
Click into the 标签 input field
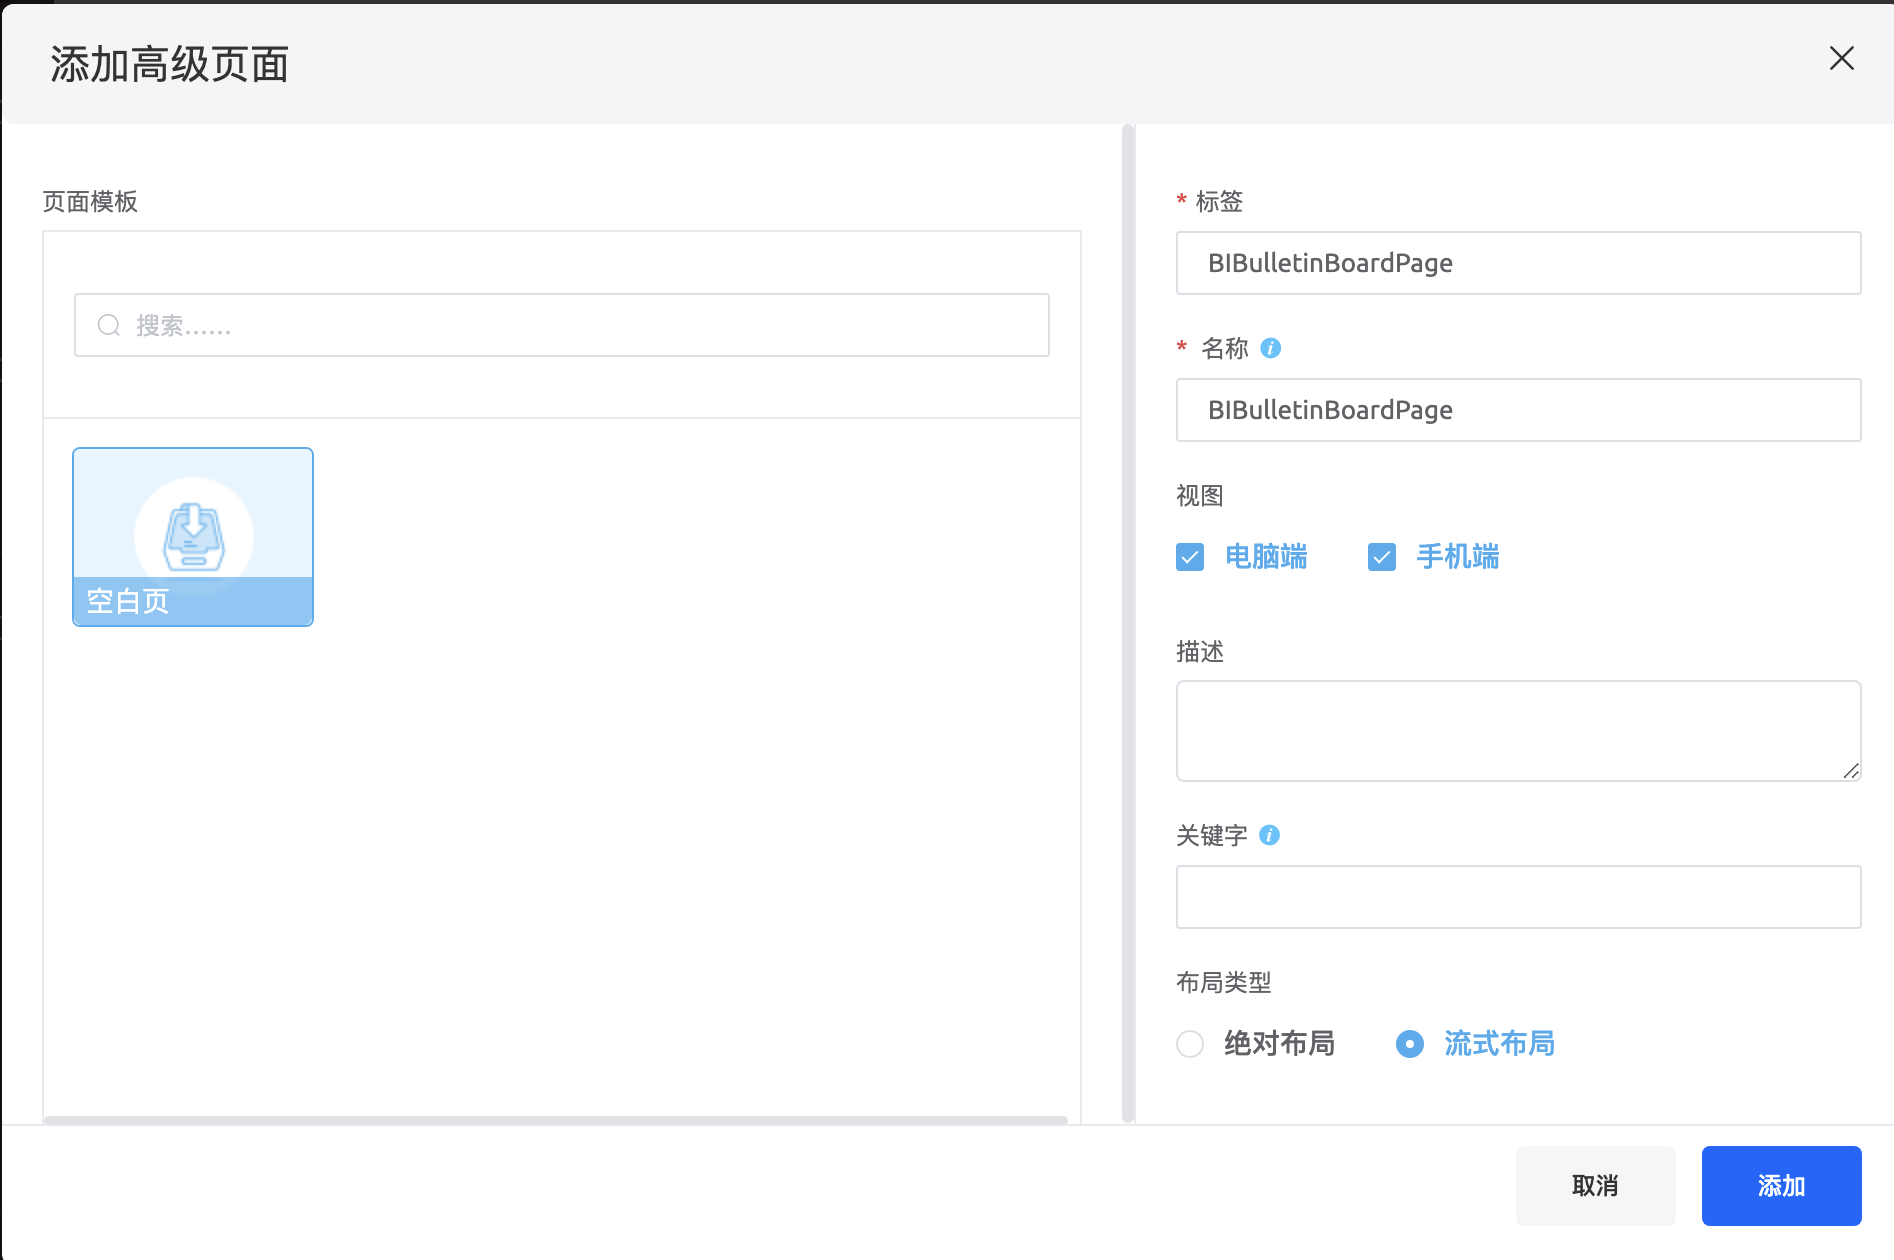(x=1518, y=263)
